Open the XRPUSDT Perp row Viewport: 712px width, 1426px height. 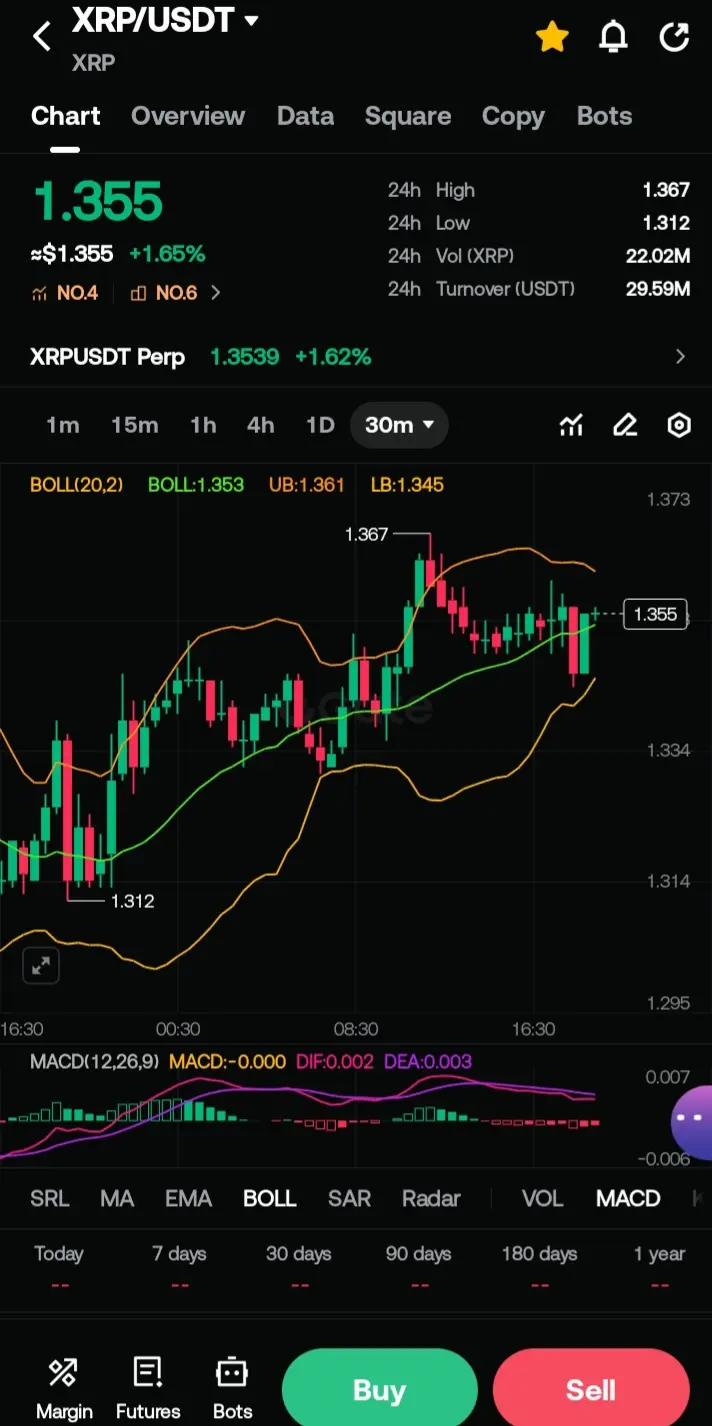(x=356, y=357)
